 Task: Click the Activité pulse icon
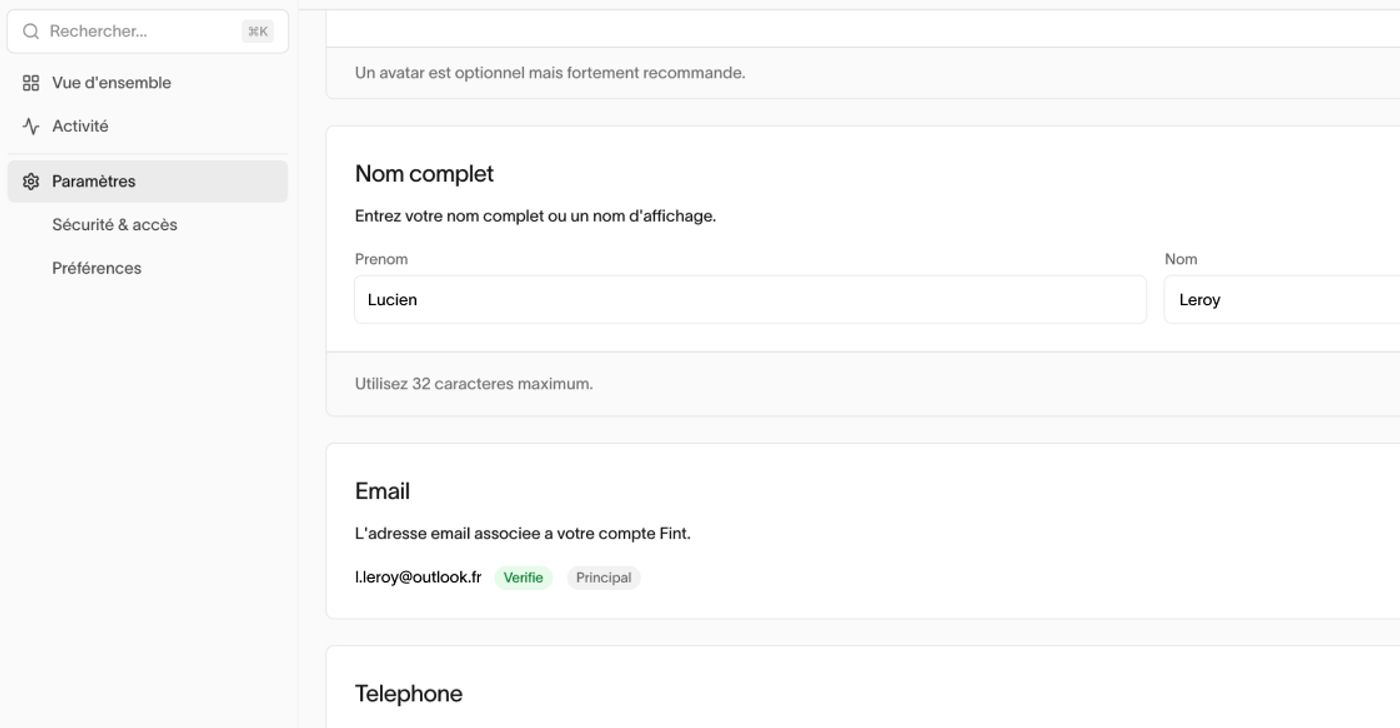[31, 126]
